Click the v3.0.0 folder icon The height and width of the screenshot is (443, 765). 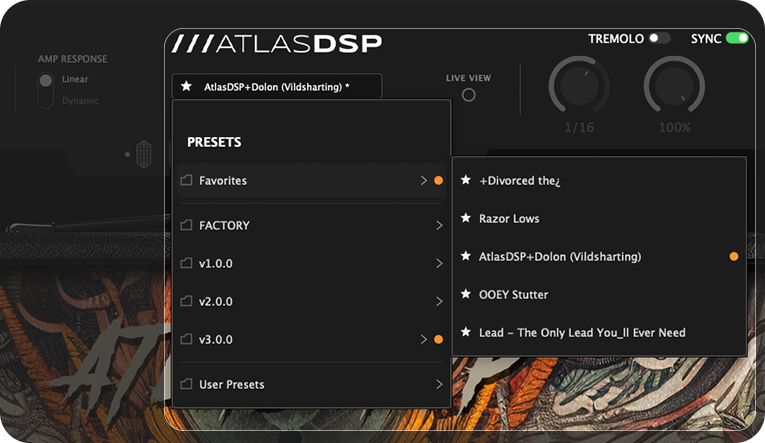coord(186,339)
